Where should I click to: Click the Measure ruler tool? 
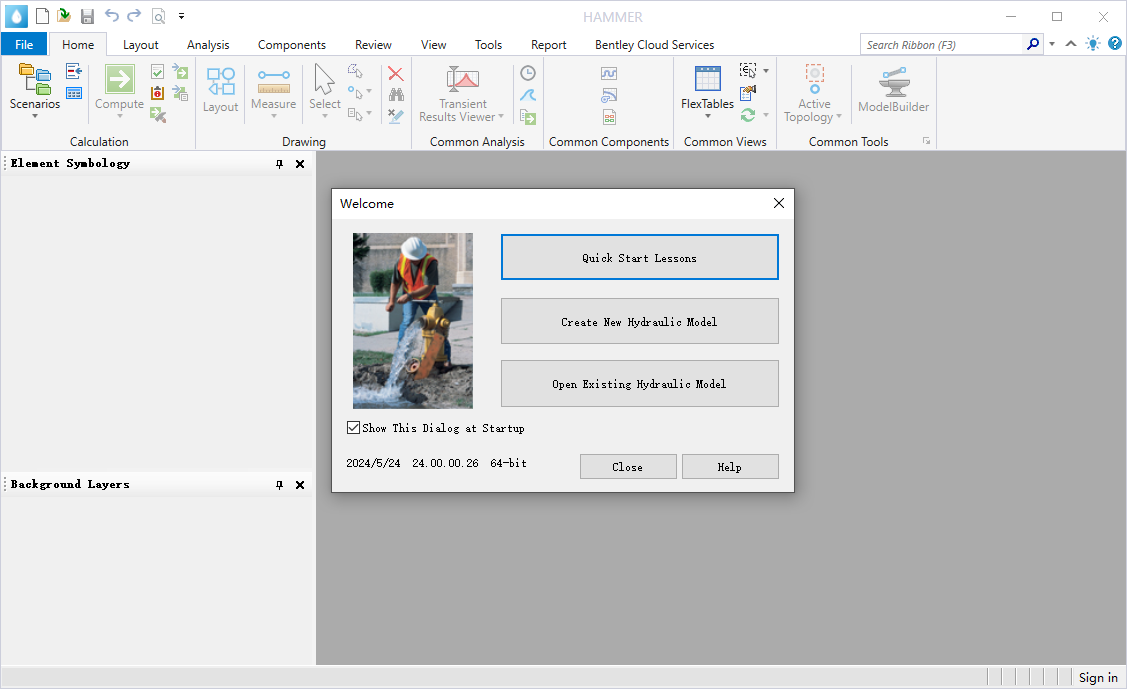[x=273, y=80]
